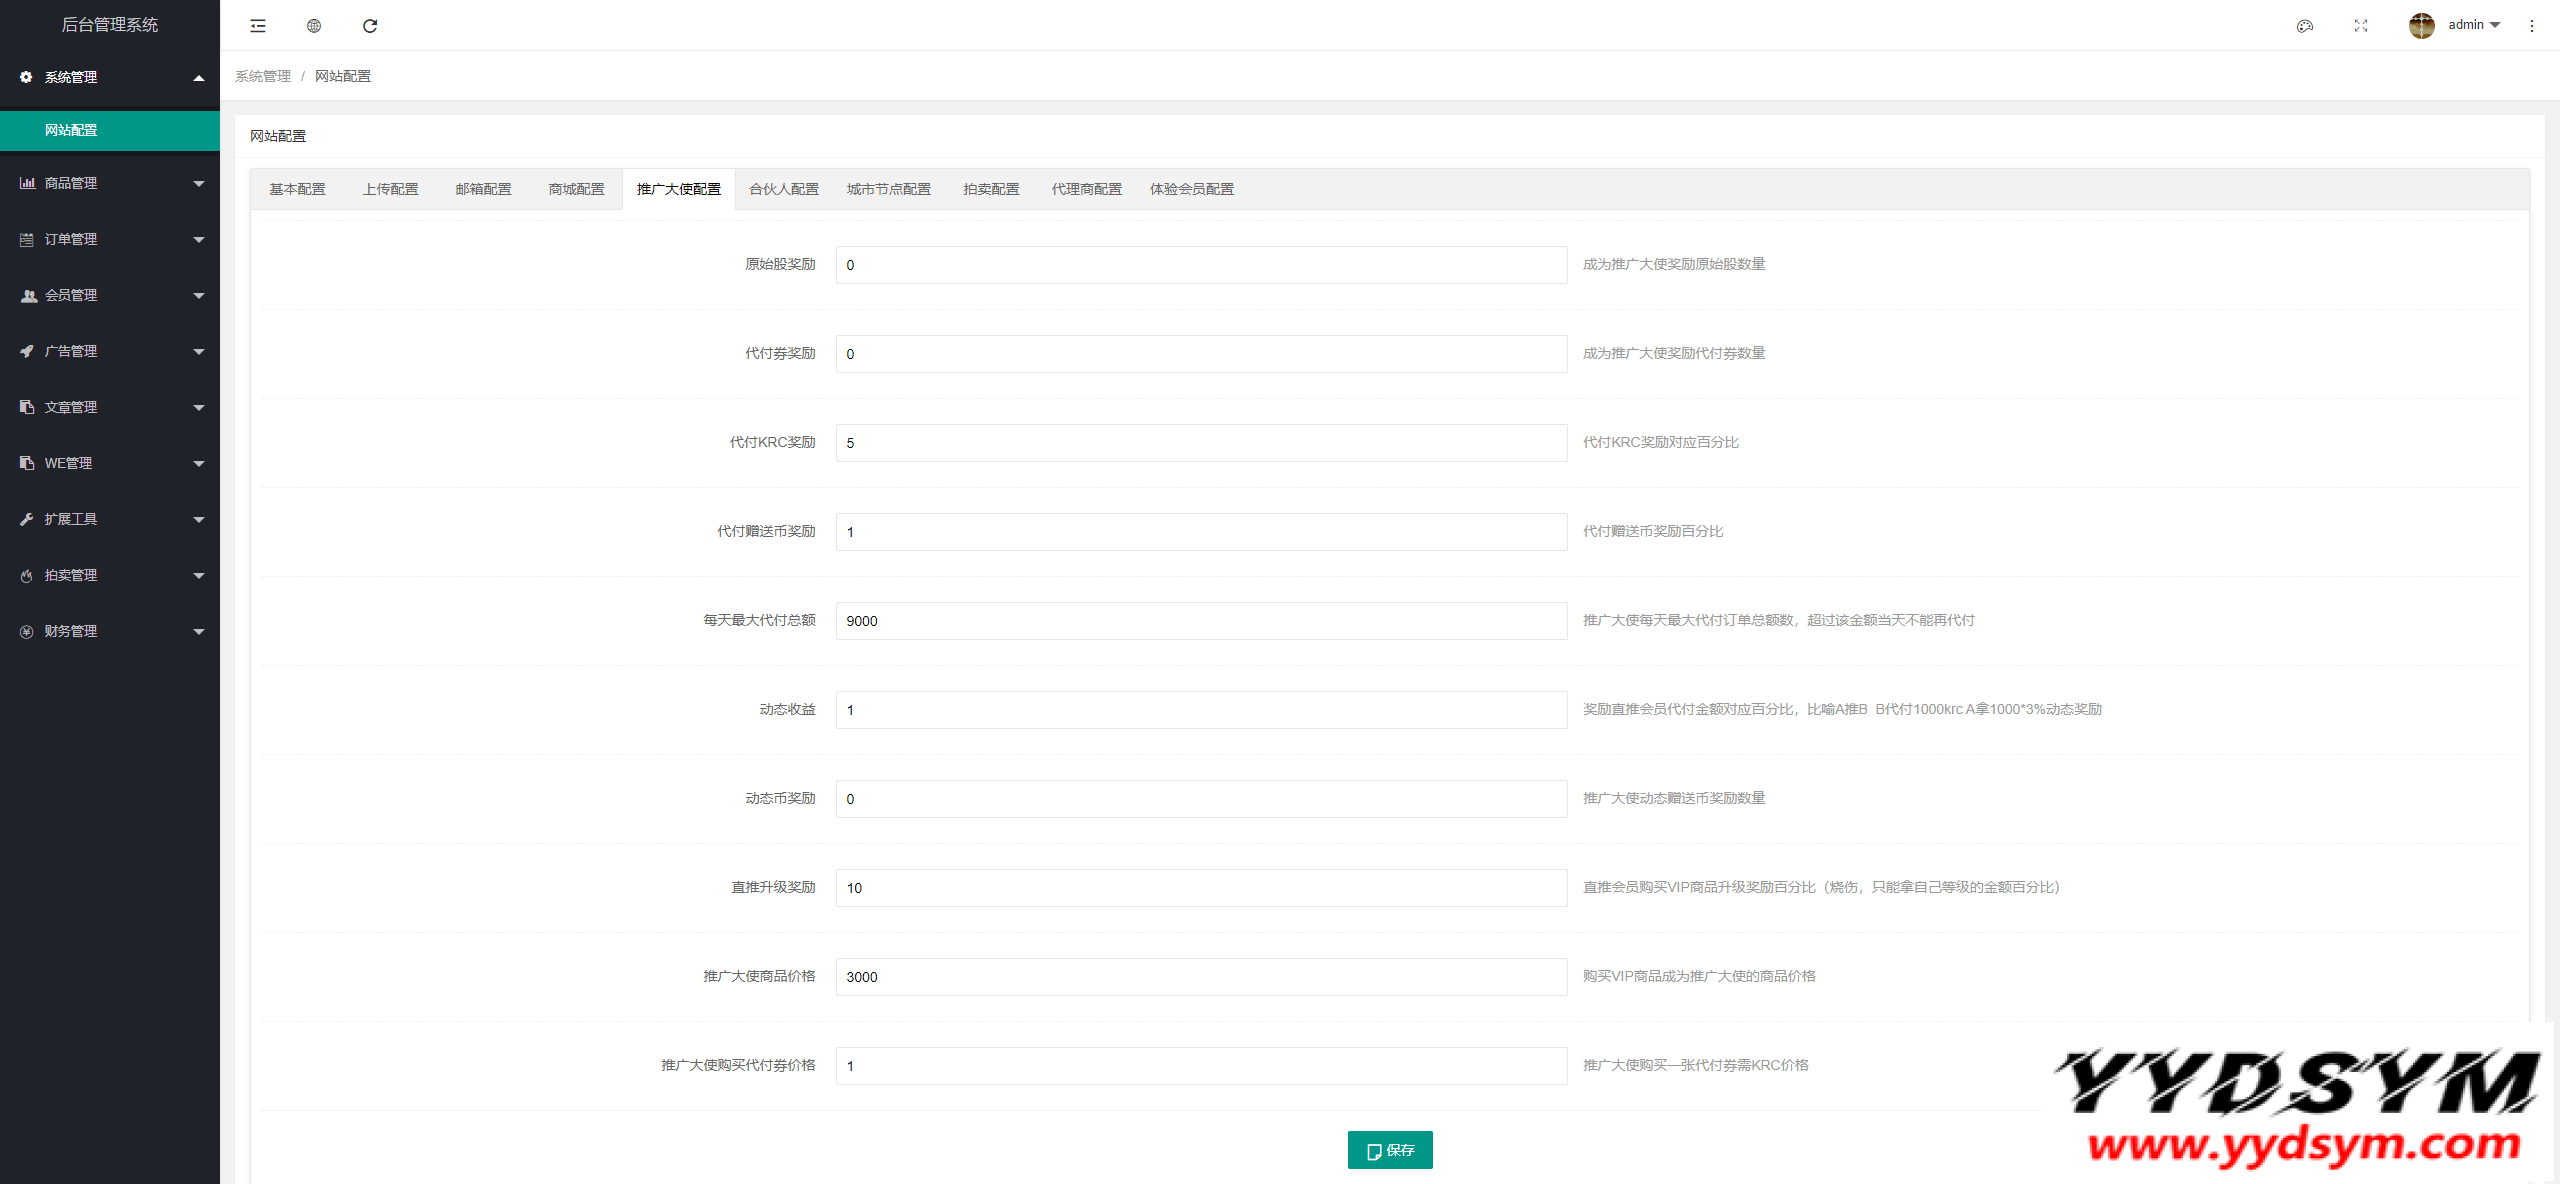
Task: Click the refresh page icon
Action: tap(370, 26)
